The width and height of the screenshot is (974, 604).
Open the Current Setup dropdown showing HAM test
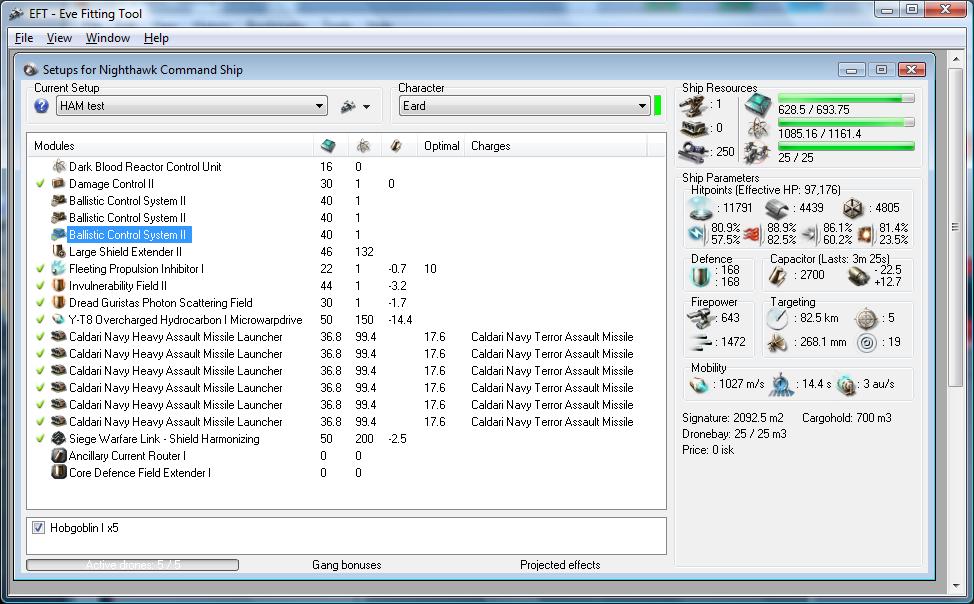pos(192,106)
